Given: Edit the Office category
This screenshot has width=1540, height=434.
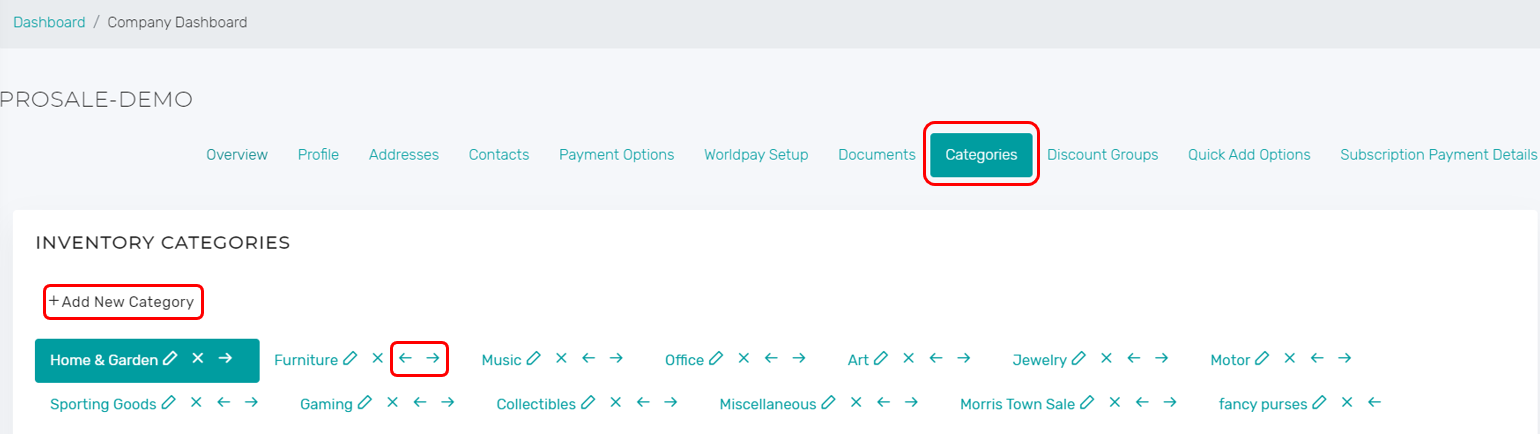Looking at the screenshot, I should (715, 358).
